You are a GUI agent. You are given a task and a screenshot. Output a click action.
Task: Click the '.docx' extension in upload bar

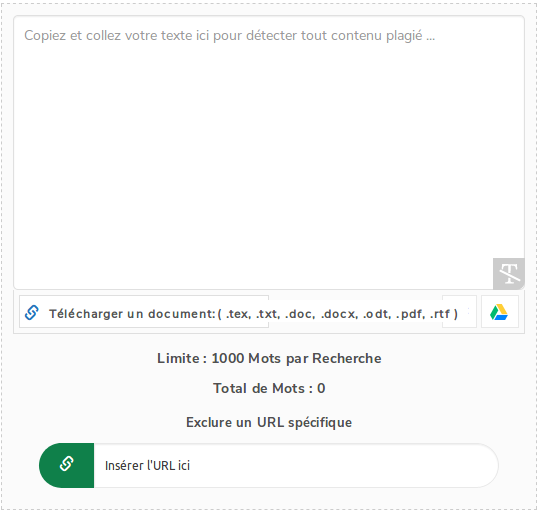339,314
